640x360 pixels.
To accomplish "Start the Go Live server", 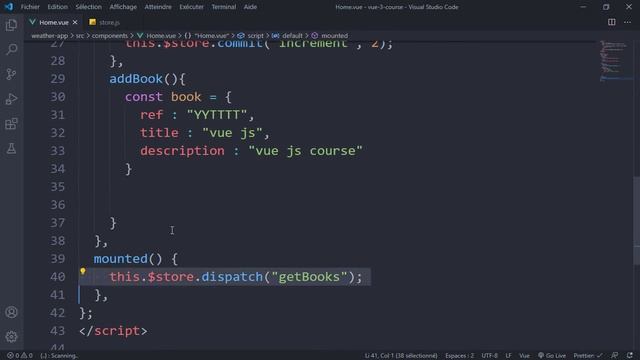I will [552, 356].
